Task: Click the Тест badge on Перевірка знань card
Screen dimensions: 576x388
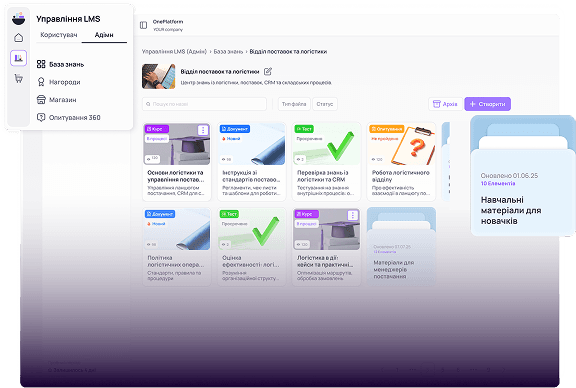Action: pyautogui.click(x=304, y=129)
